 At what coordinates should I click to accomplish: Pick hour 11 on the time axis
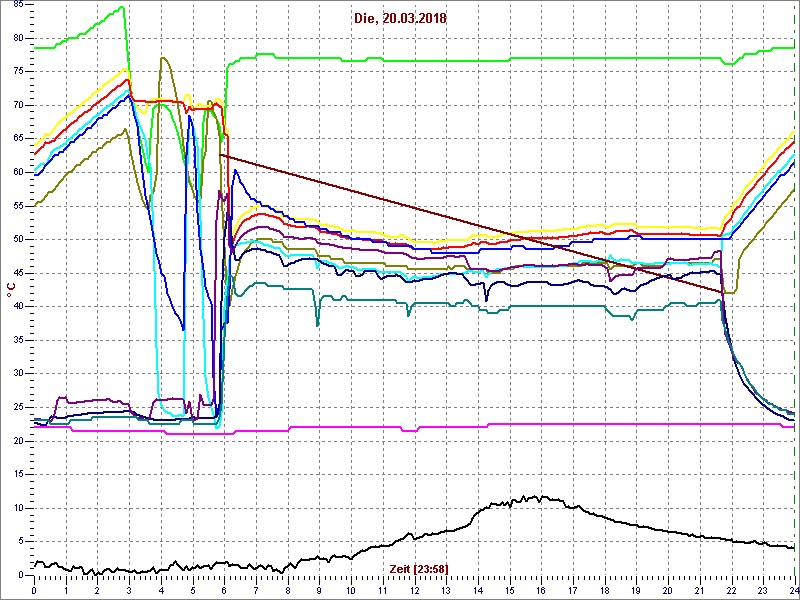coord(383,589)
